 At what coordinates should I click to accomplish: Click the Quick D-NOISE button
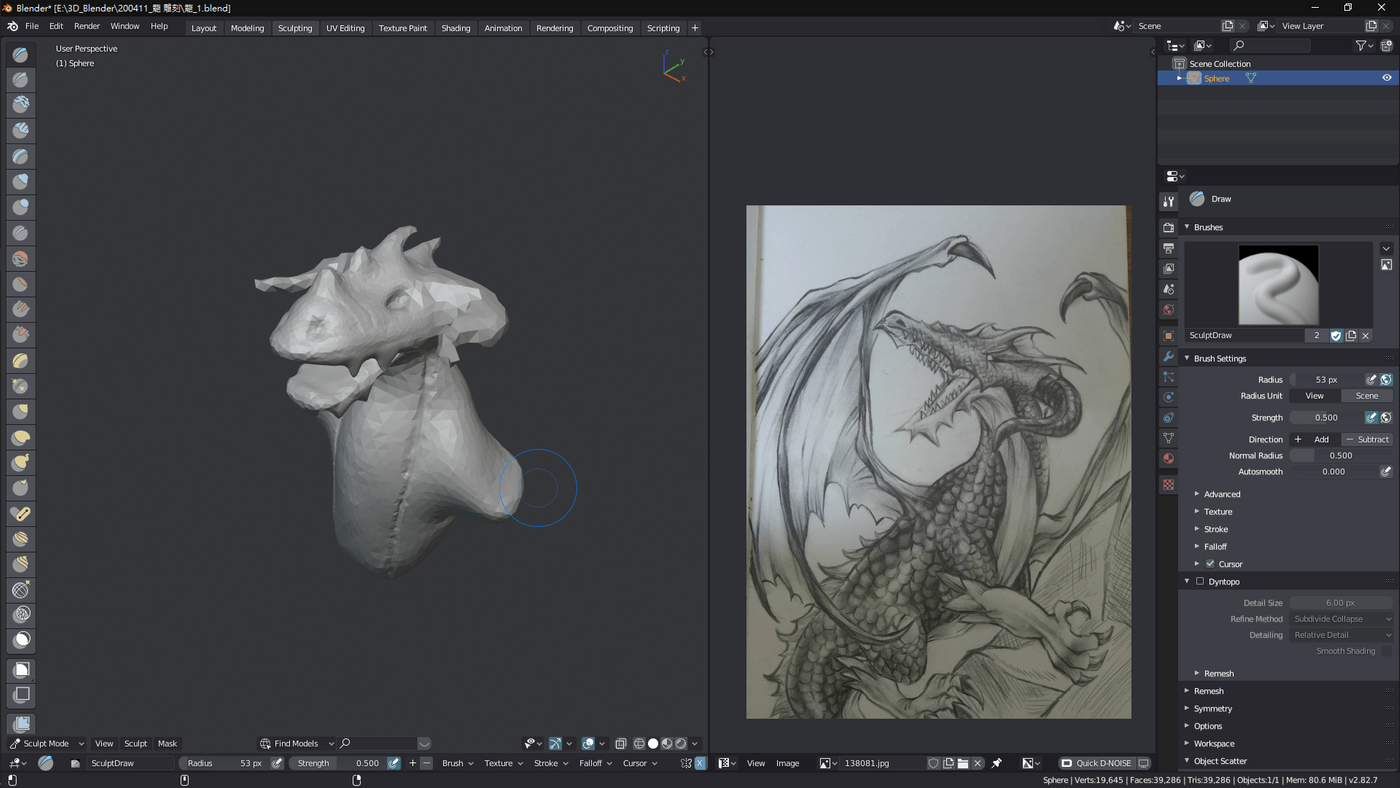1097,763
